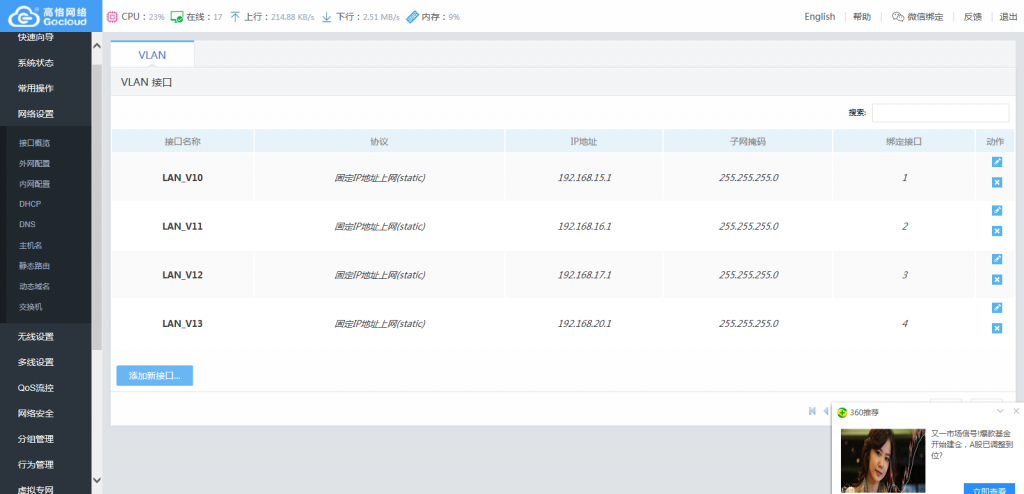
Task: Click the online devices monitor icon
Action: (176, 17)
